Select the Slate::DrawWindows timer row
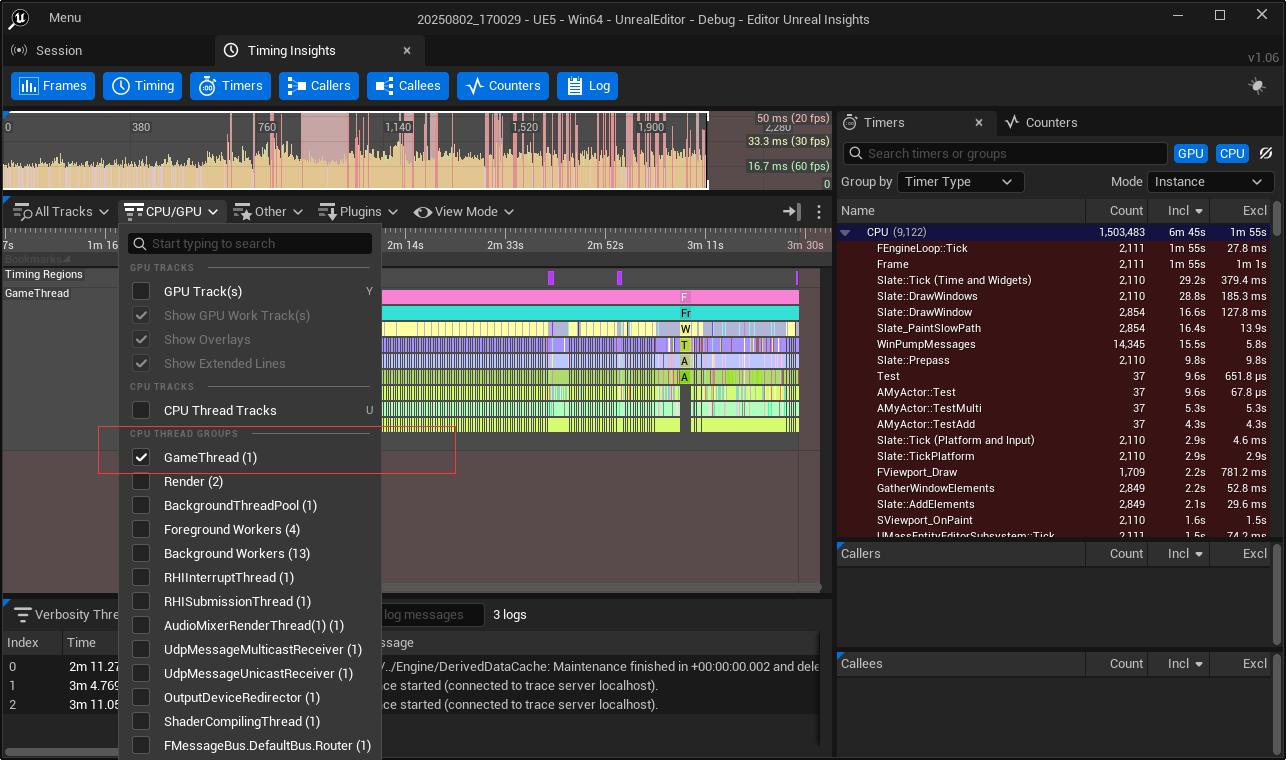 pos(1054,297)
